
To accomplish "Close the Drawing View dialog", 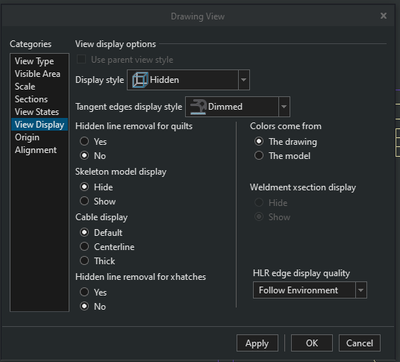I will point(384,16).
